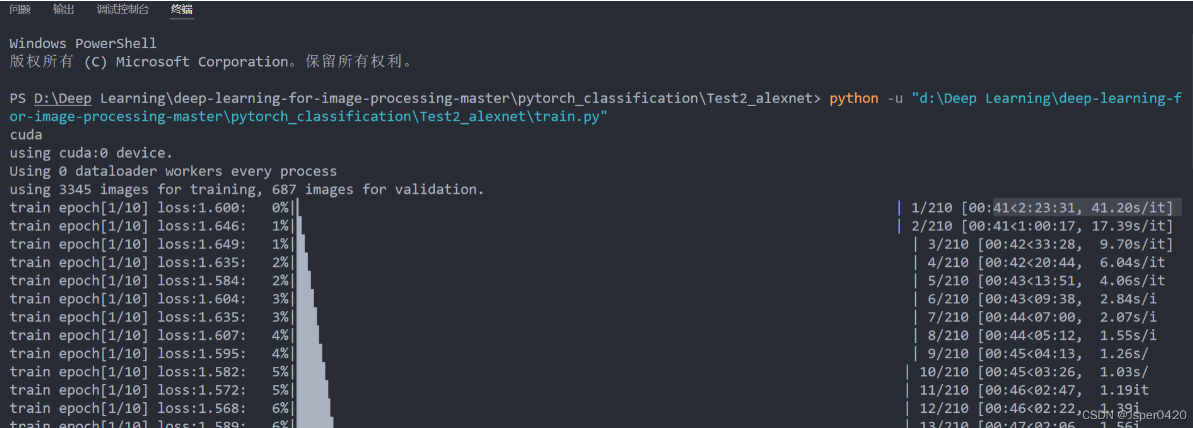The image size is (1193, 428).
Task: Click the 2/210 iteration counter
Action: point(931,226)
